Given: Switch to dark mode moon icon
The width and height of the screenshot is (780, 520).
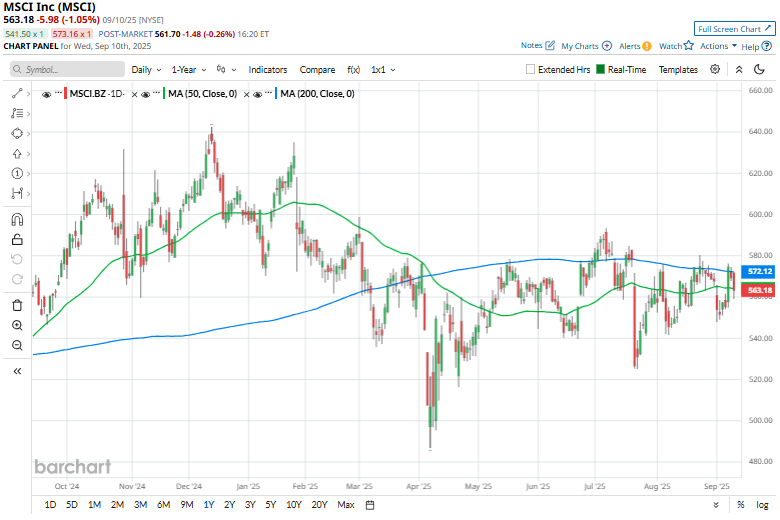Looking at the screenshot, I should [x=759, y=69].
